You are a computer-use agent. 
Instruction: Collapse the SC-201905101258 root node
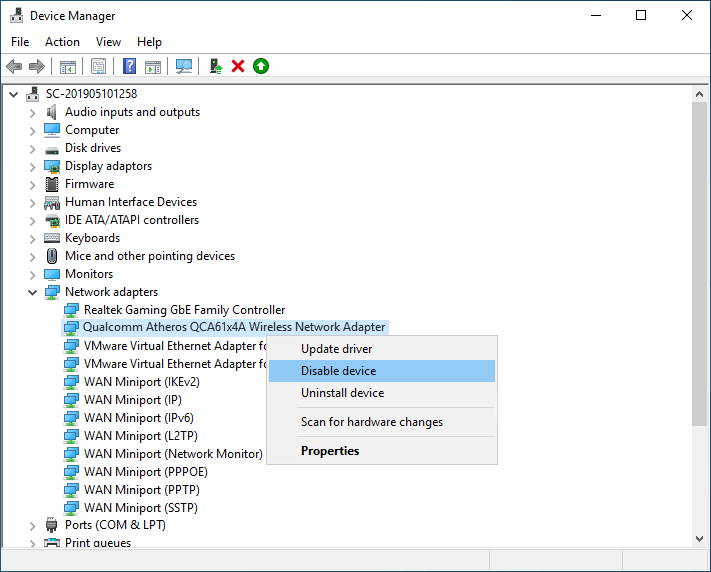(14, 94)
